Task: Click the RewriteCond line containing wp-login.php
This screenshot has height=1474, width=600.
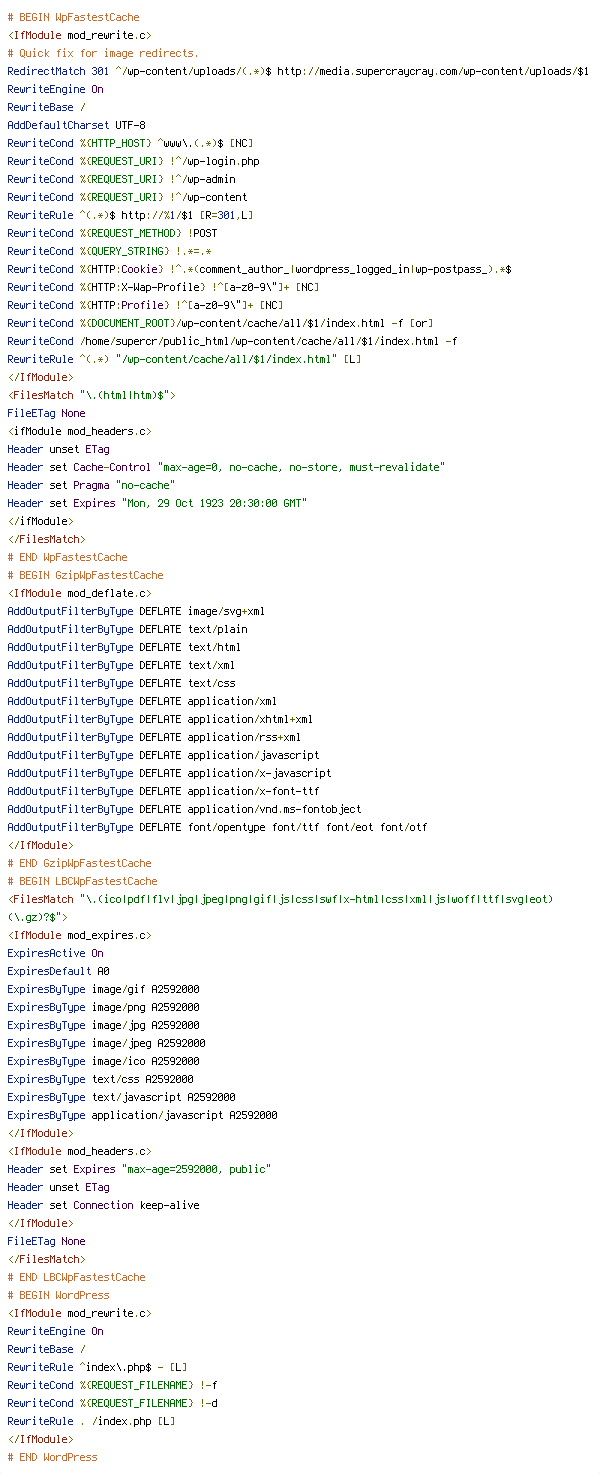Action: (133, 161)
